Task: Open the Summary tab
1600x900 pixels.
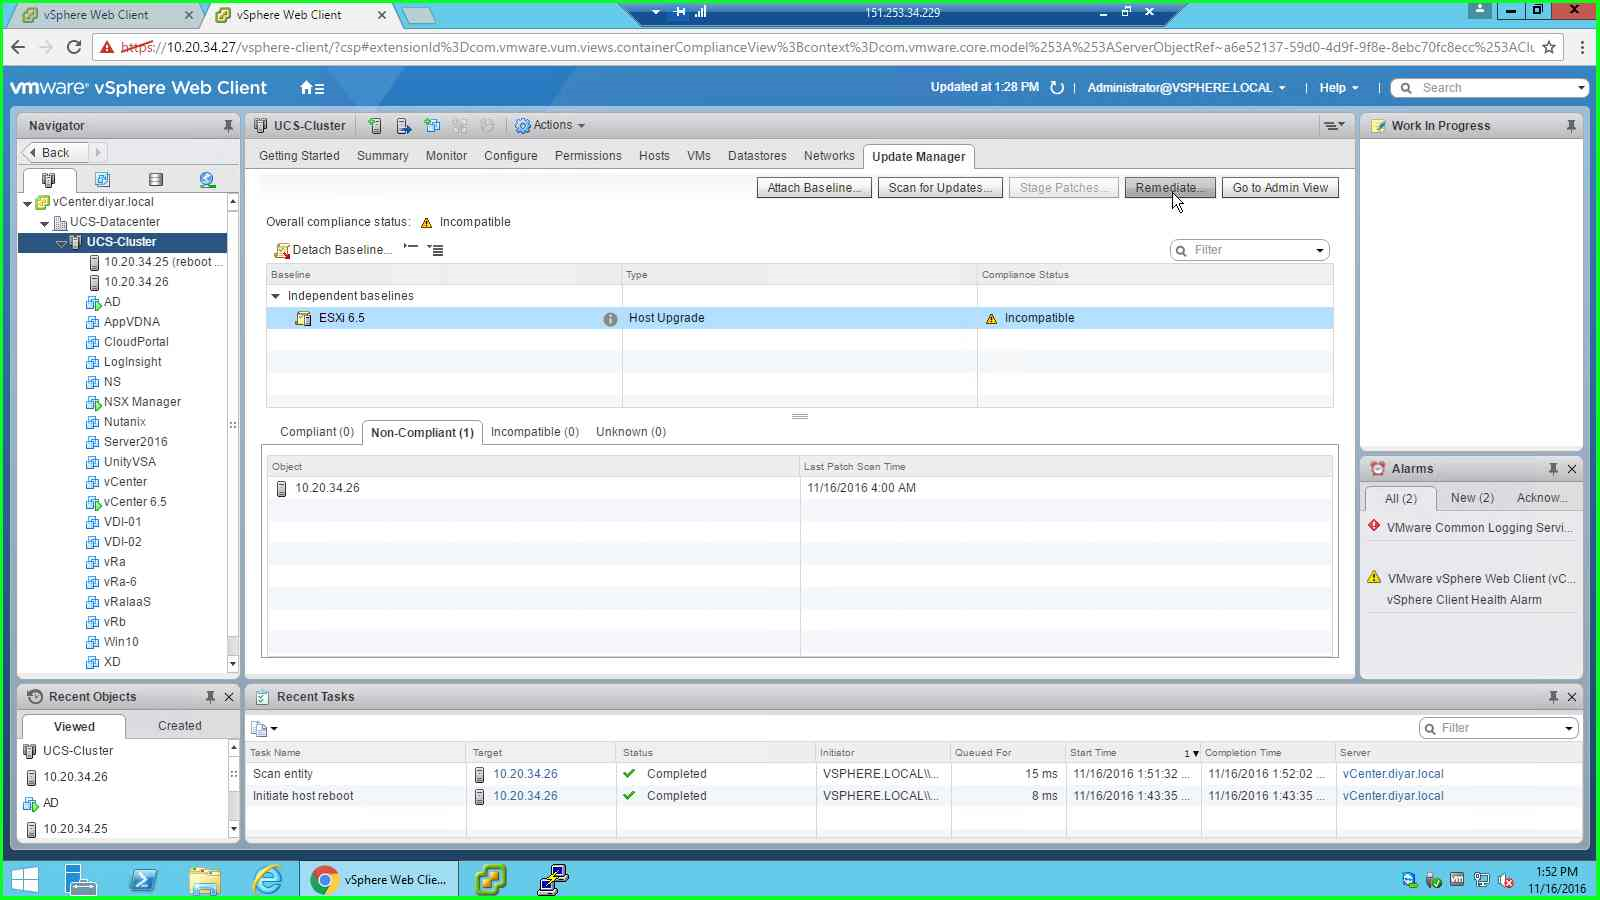Action: tap(383, 156)
